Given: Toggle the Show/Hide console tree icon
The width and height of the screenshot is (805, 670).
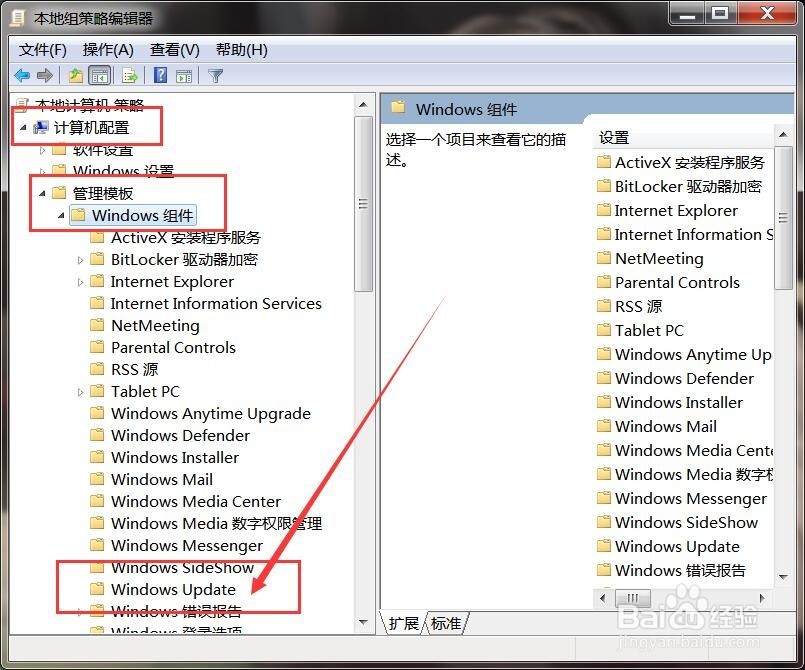Looking at the screenshot, I should coord(100,76).
